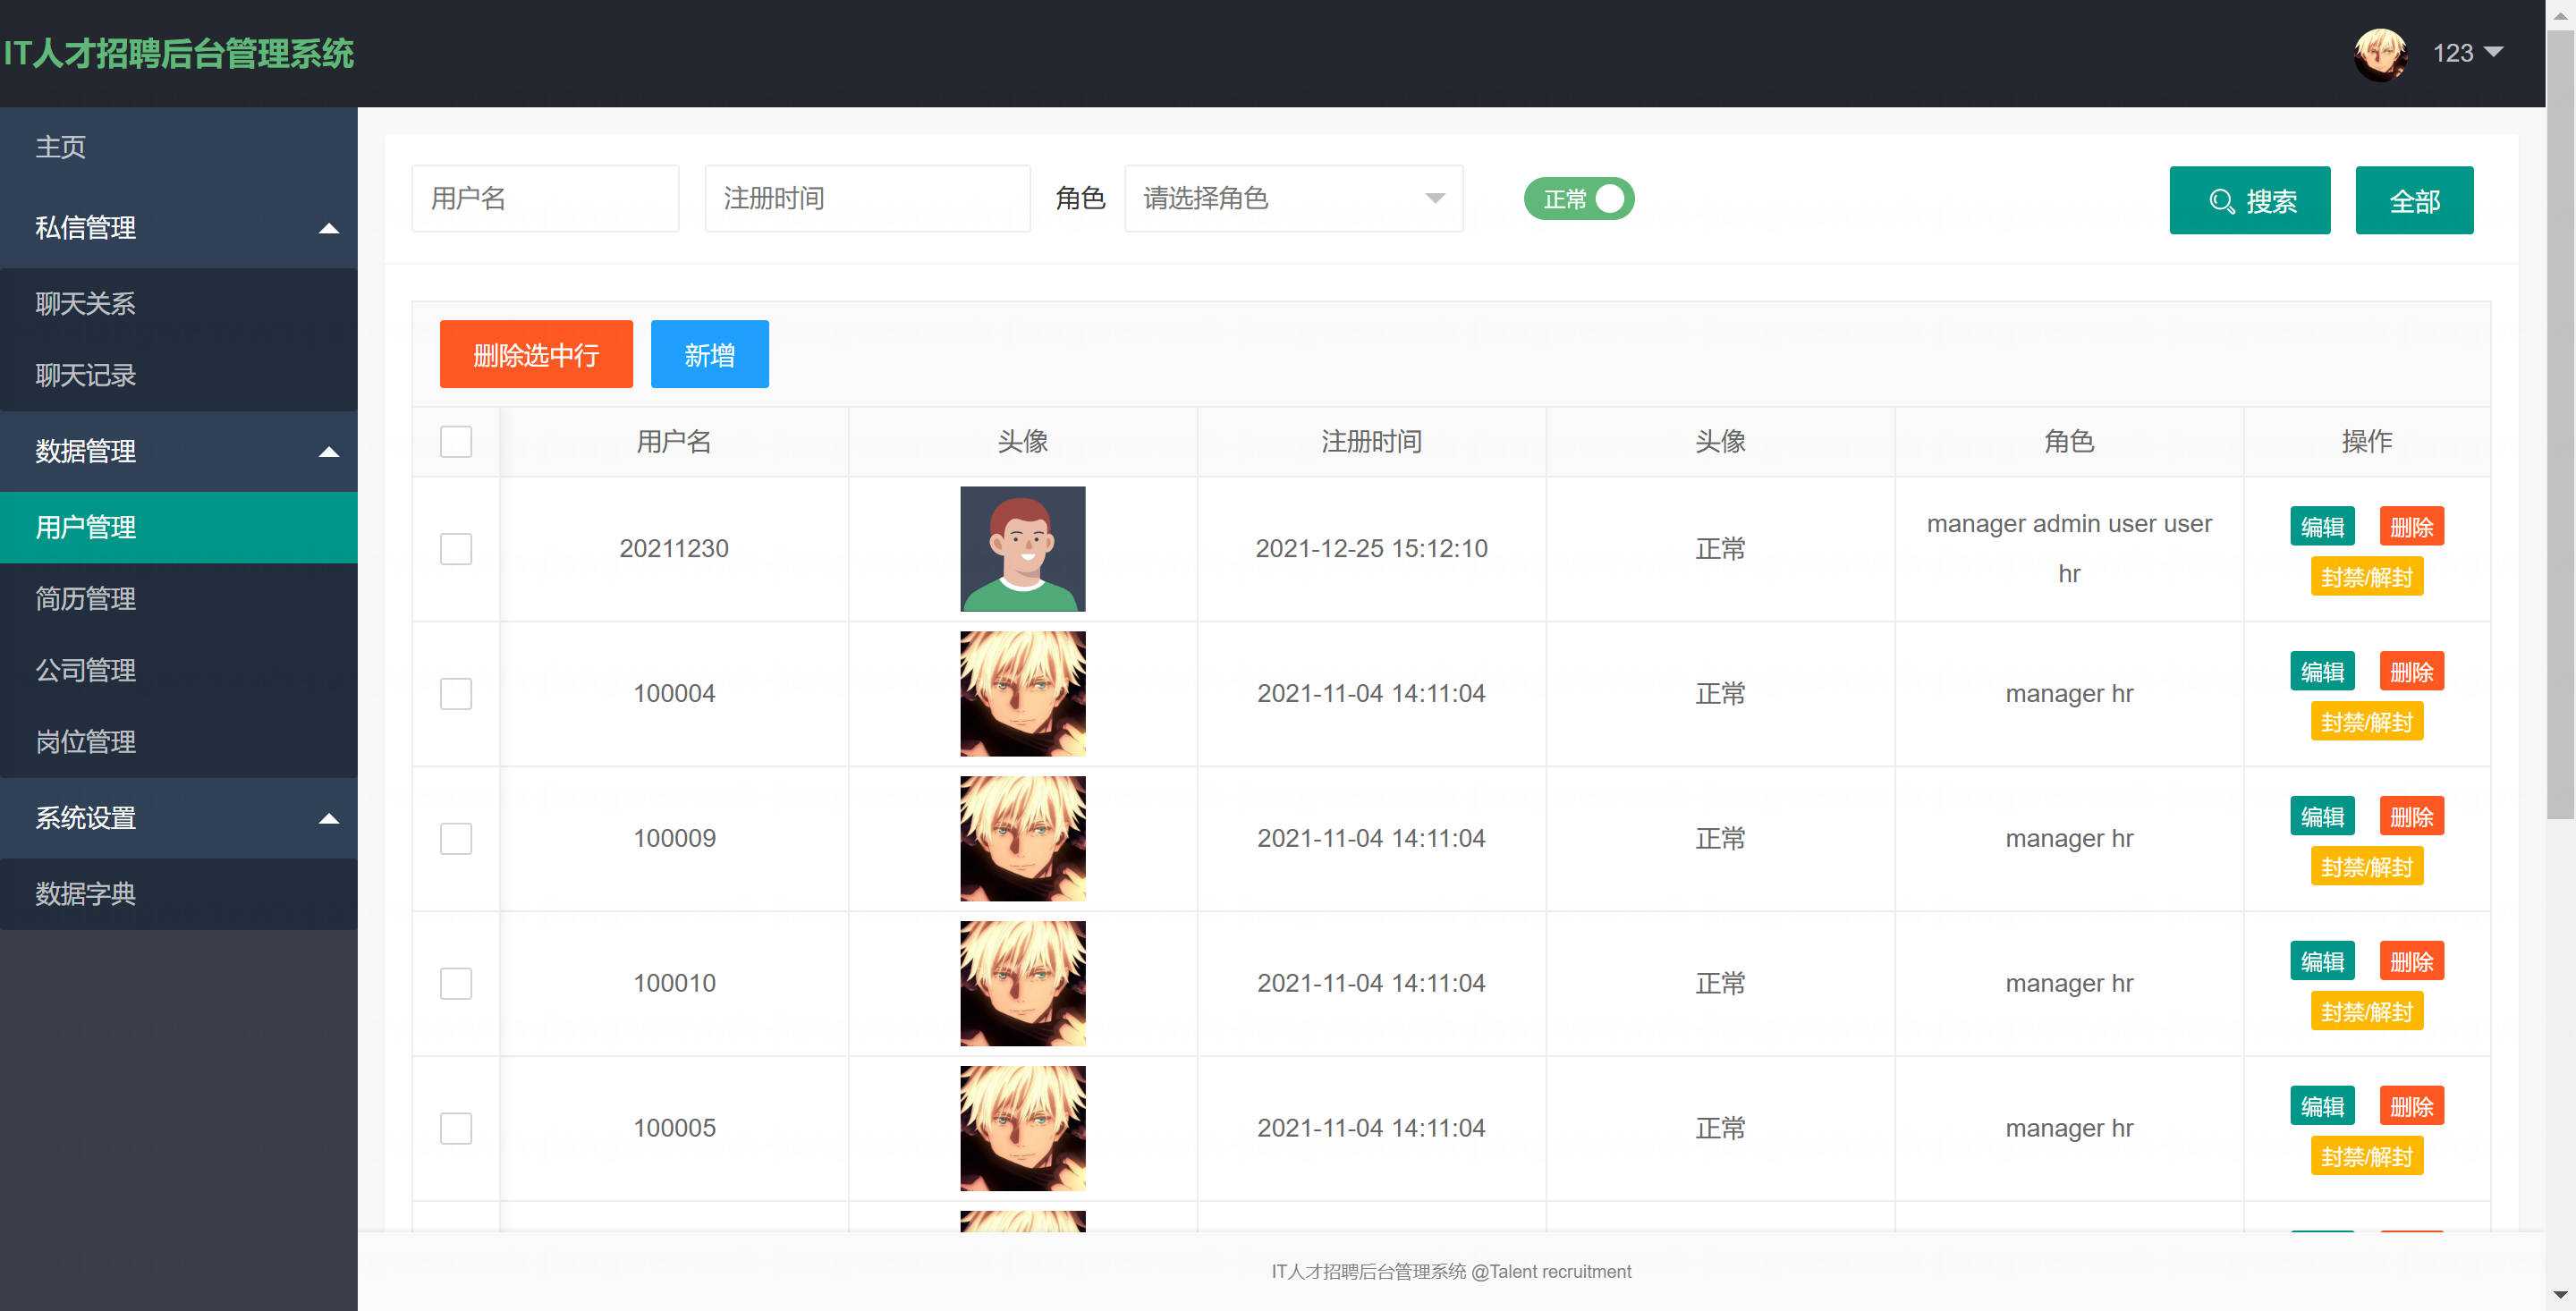Click the avatar thumbnail of user 100009
The height and width of the screenshot is (1311, 2576).
(x=1022, y=839)
